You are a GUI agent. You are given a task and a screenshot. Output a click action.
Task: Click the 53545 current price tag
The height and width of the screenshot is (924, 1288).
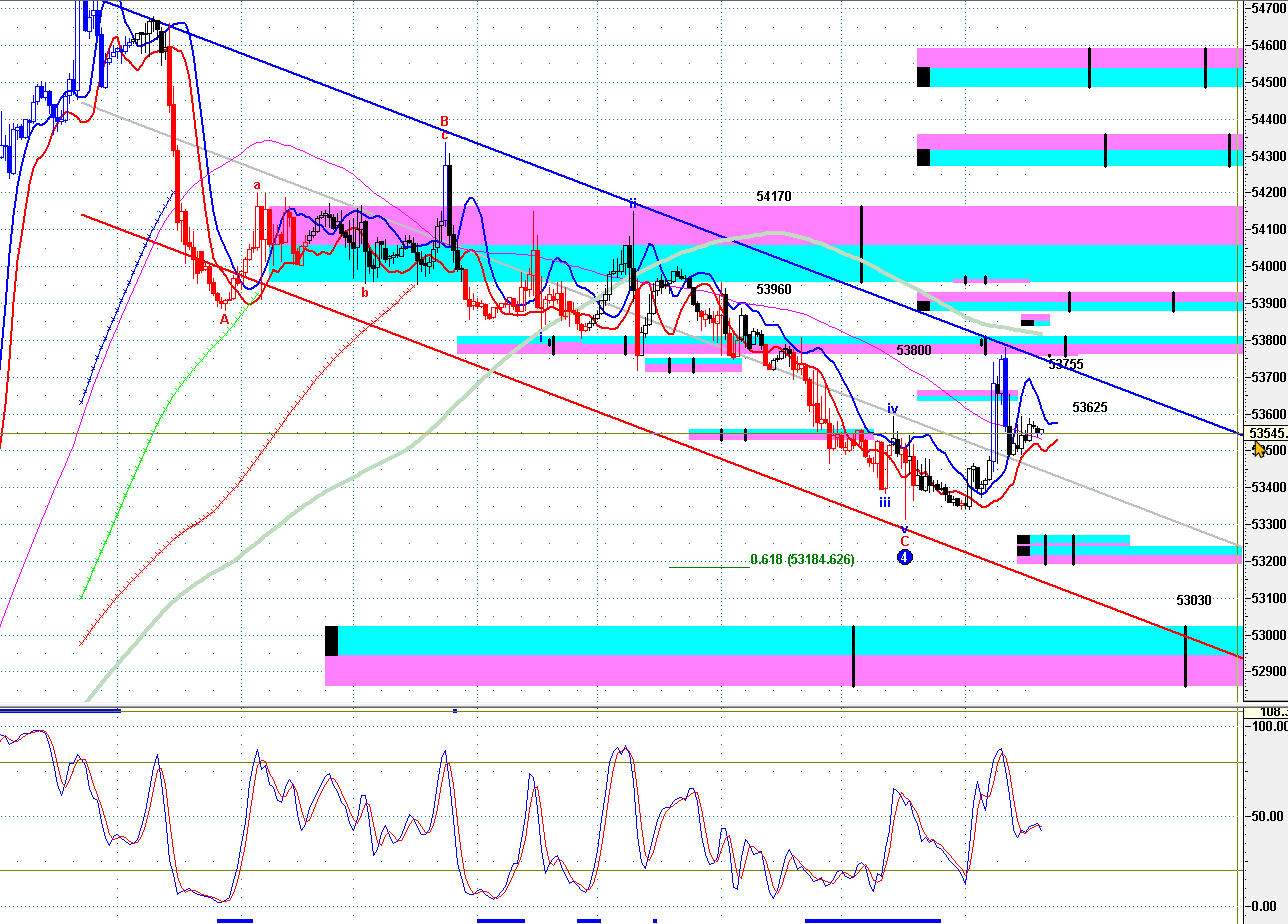click(x=1265, y=433)
